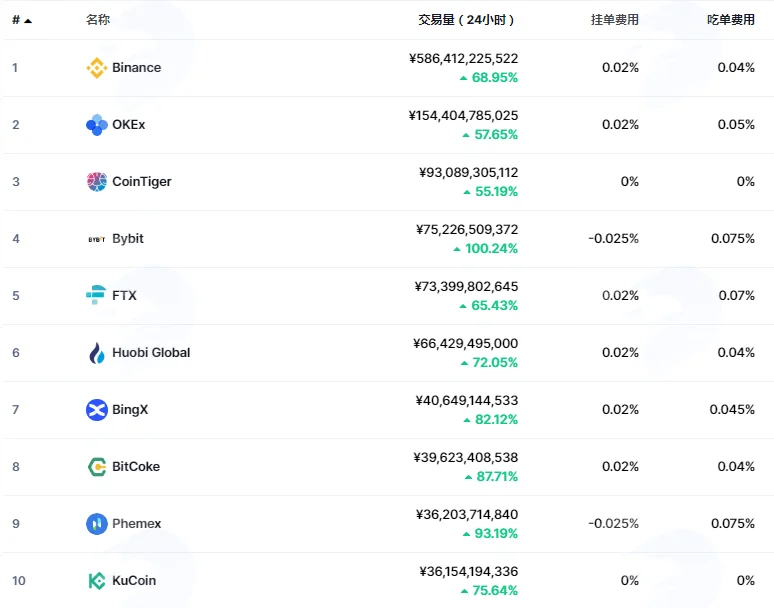This screenshot has width=774, height=608.
Task: Sort by 交易量 (24小时) column header
Action: point(466,20)
